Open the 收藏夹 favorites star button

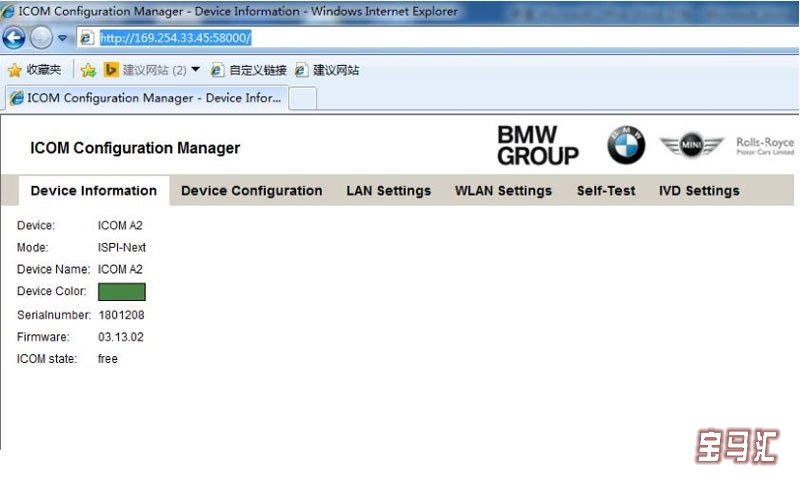[34, 70]
